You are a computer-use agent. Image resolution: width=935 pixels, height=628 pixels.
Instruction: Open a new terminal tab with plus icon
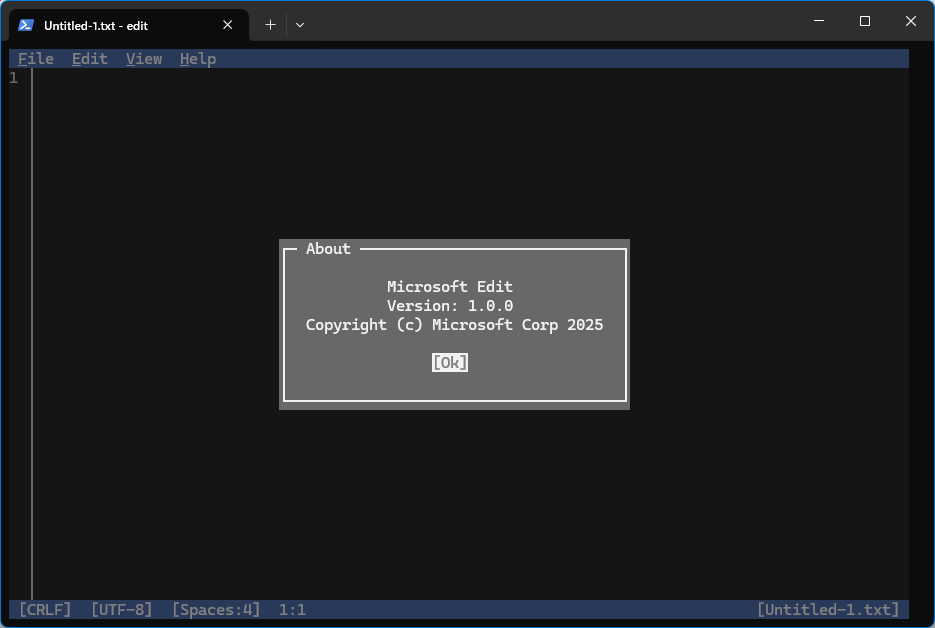[270, 25]
